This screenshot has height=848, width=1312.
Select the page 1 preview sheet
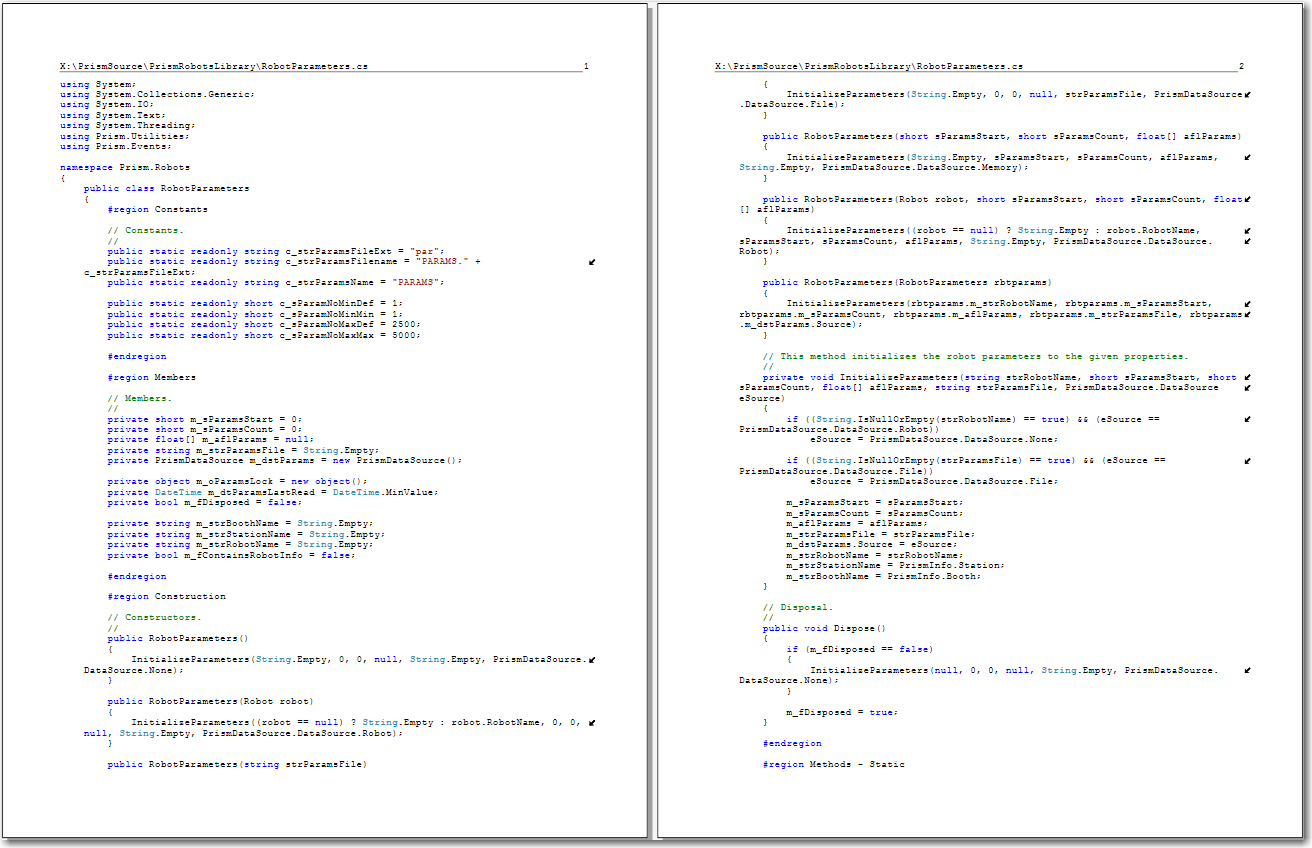pyautogui.click(x=325, y=420)
